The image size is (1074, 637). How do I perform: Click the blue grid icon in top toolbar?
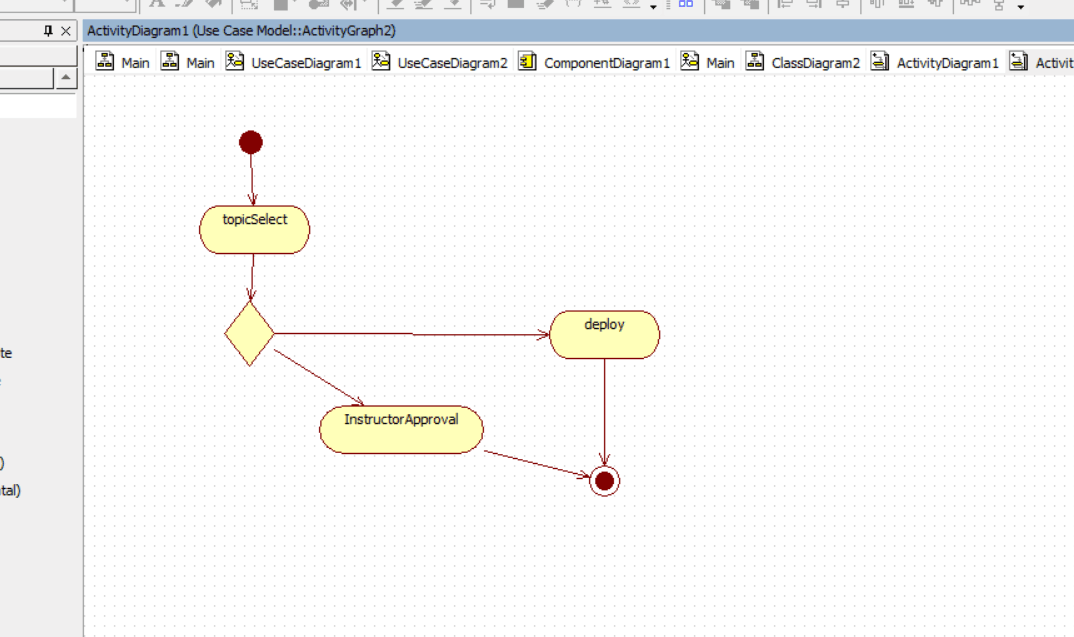[x=686, y=4]
